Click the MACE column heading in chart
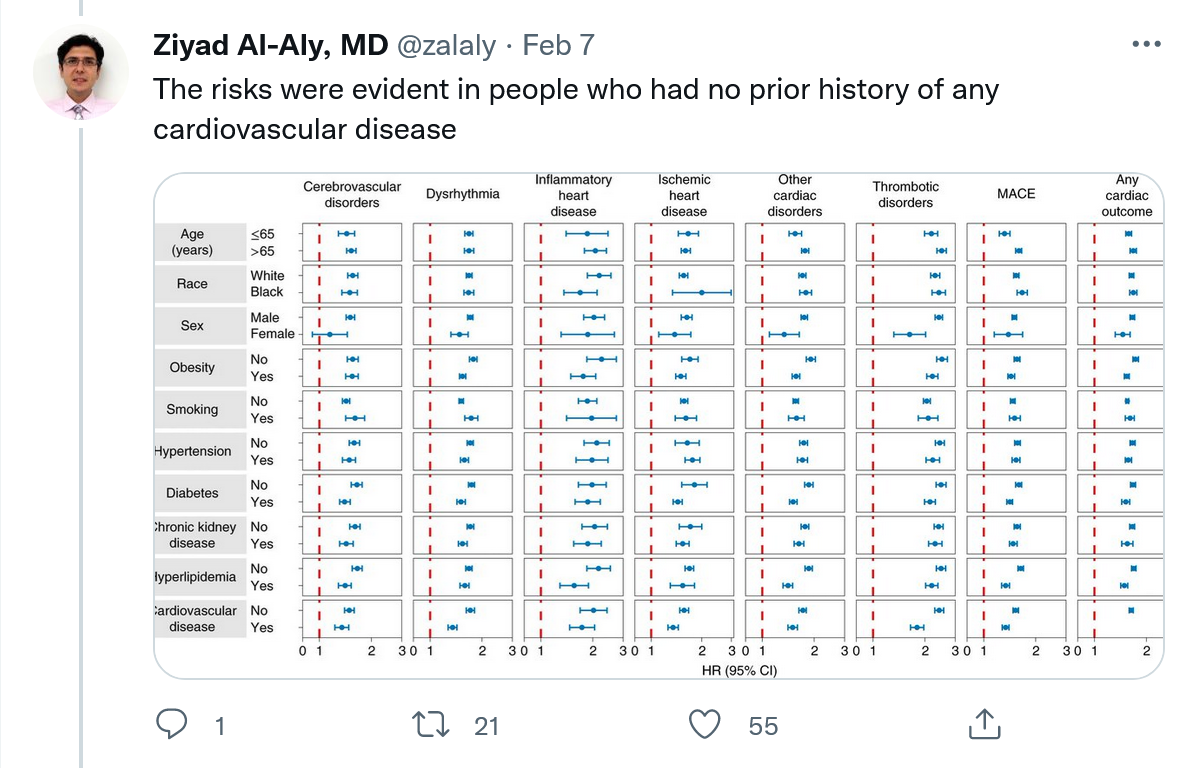Screen dimensions: 1196x768 pos(1016,194)
